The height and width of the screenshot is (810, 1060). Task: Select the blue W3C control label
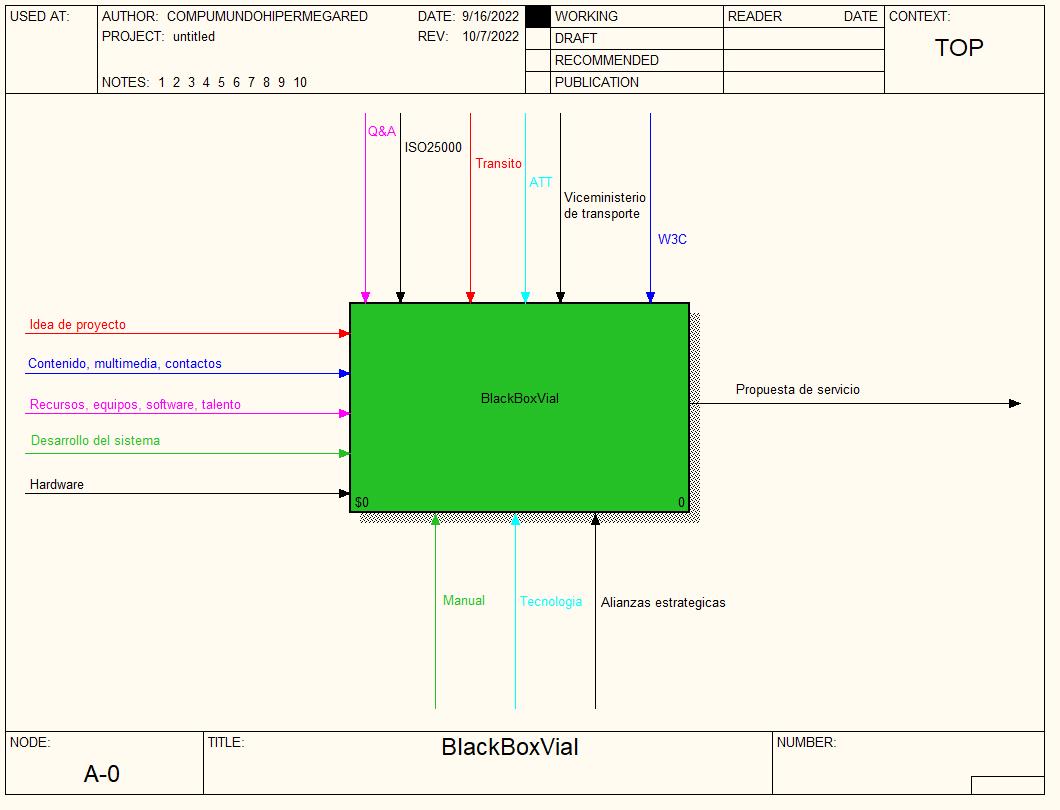coord(672,240)
